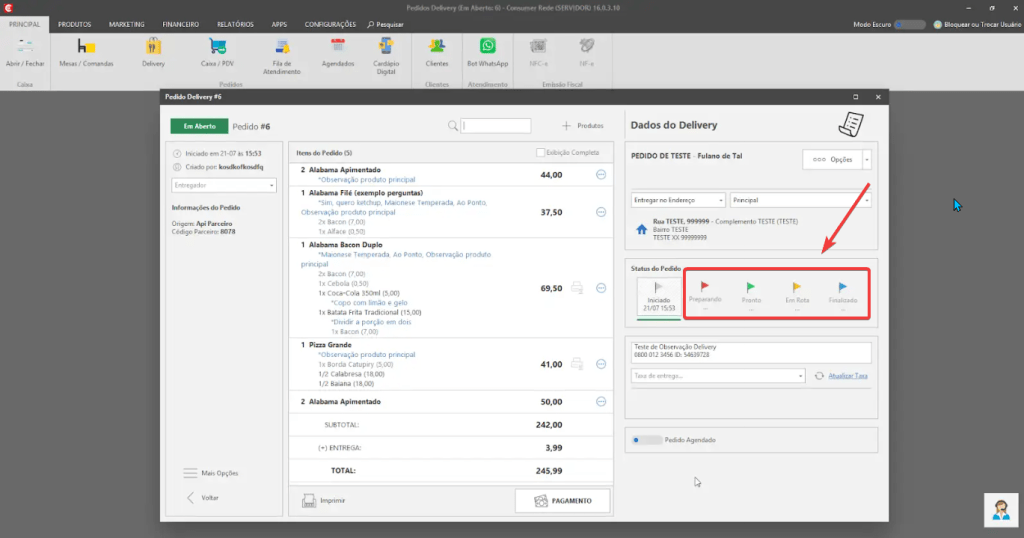The width and height of the screenshot is (1024, 538).
Task: Open Entregar no Endereço dropdown
Action: [678, 200]
